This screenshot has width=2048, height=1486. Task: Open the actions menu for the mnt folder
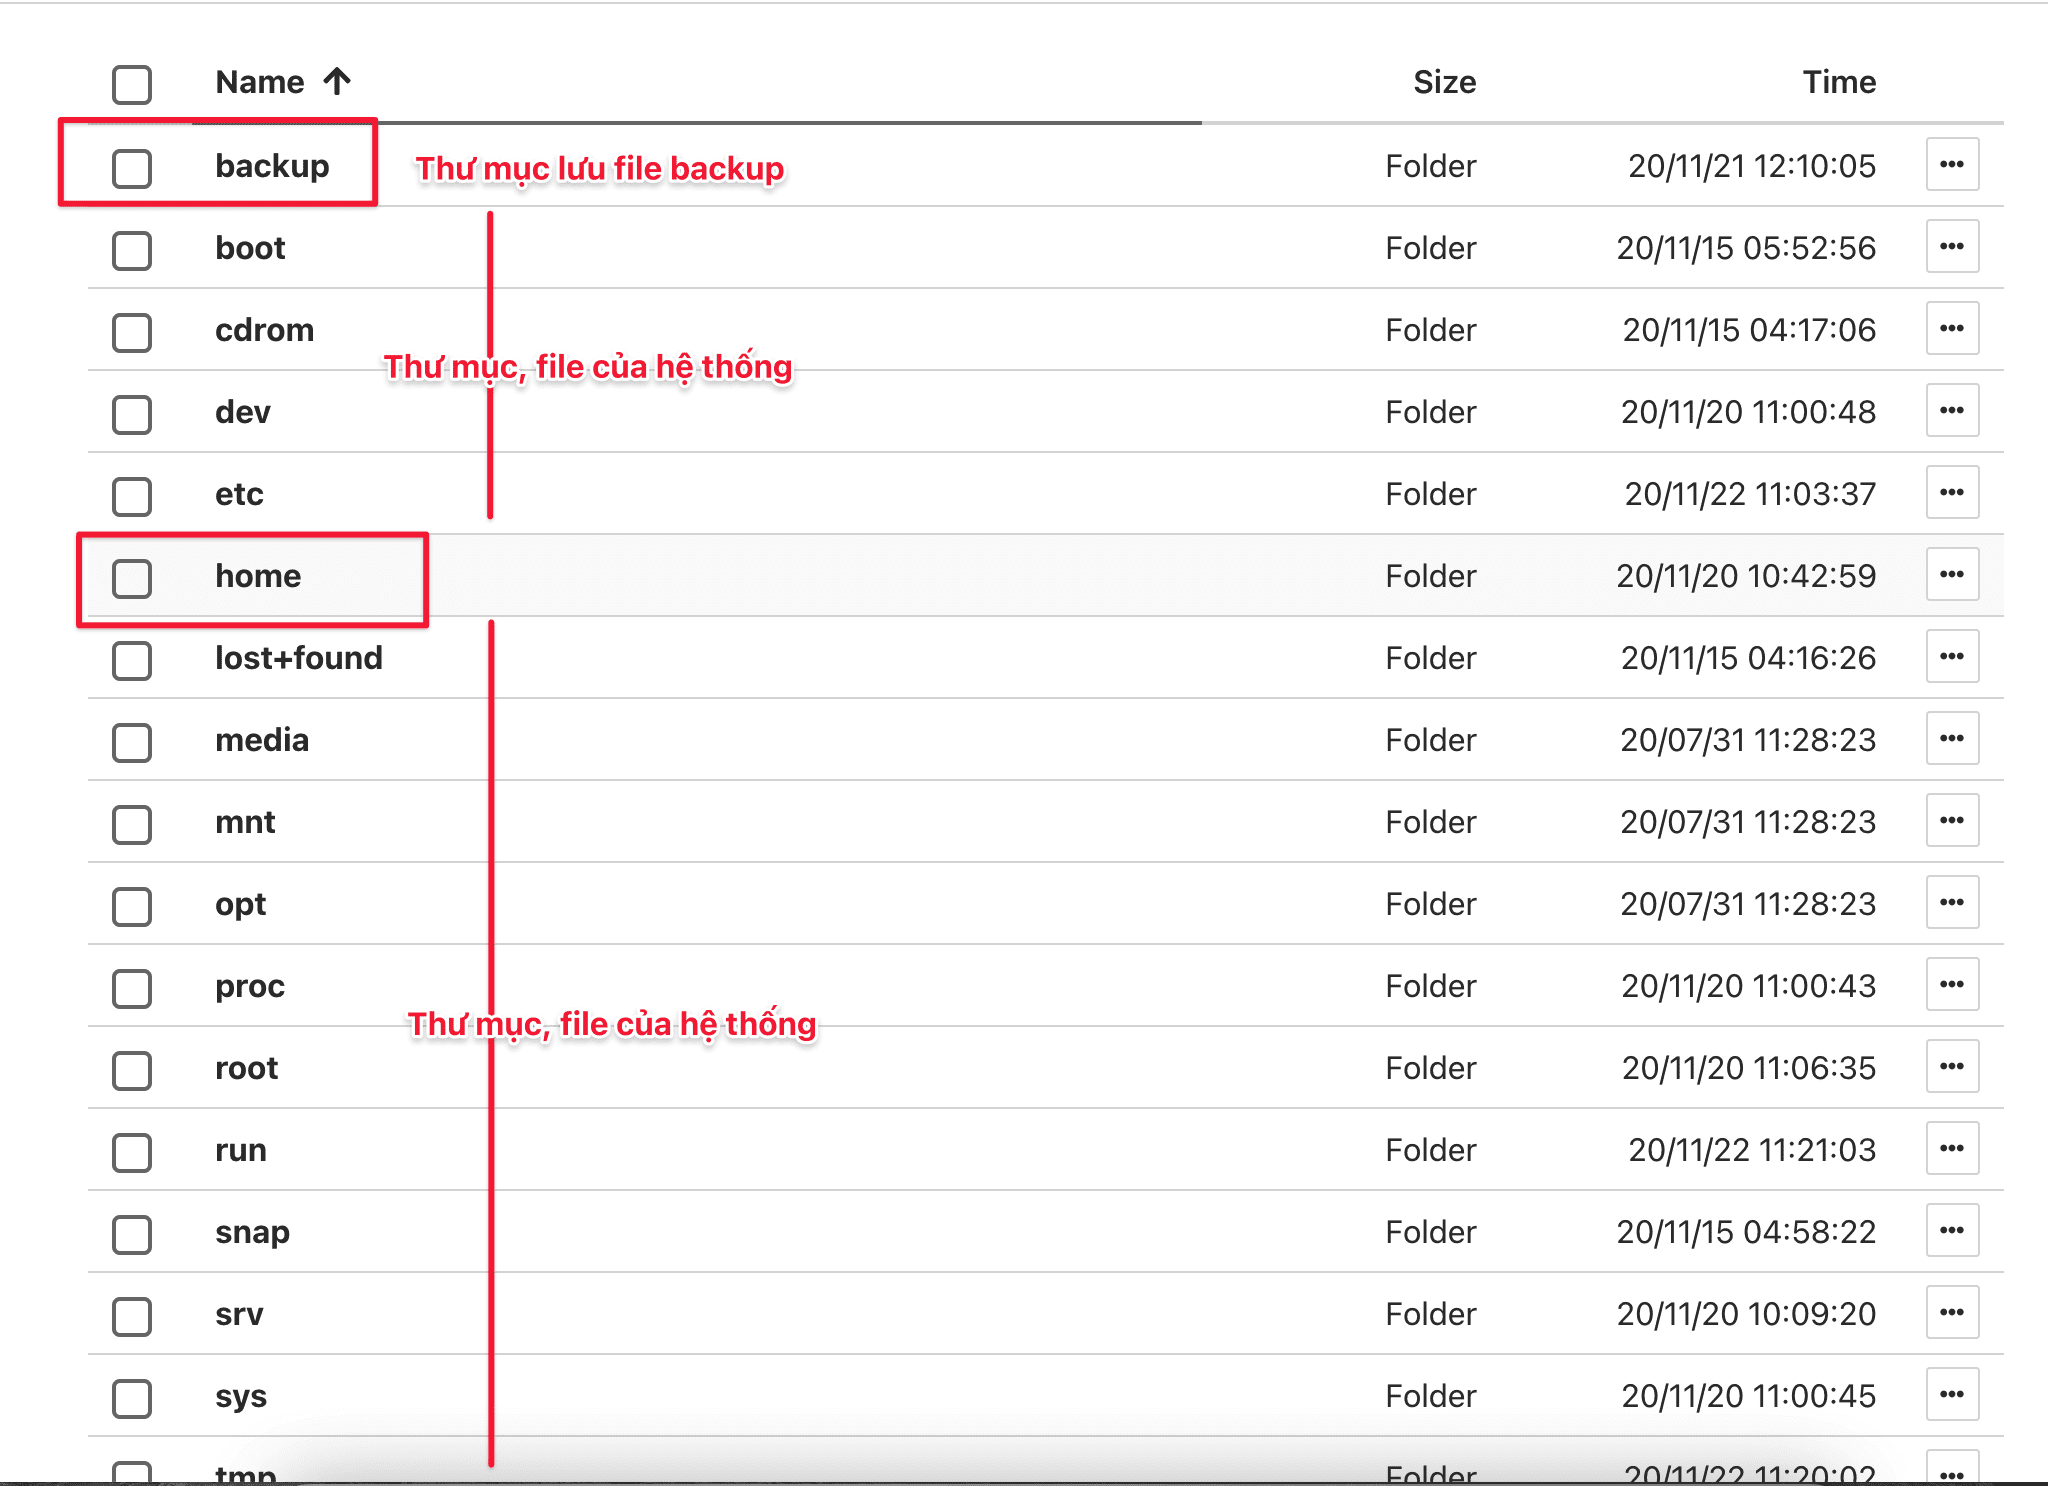tap(1952, 822)
